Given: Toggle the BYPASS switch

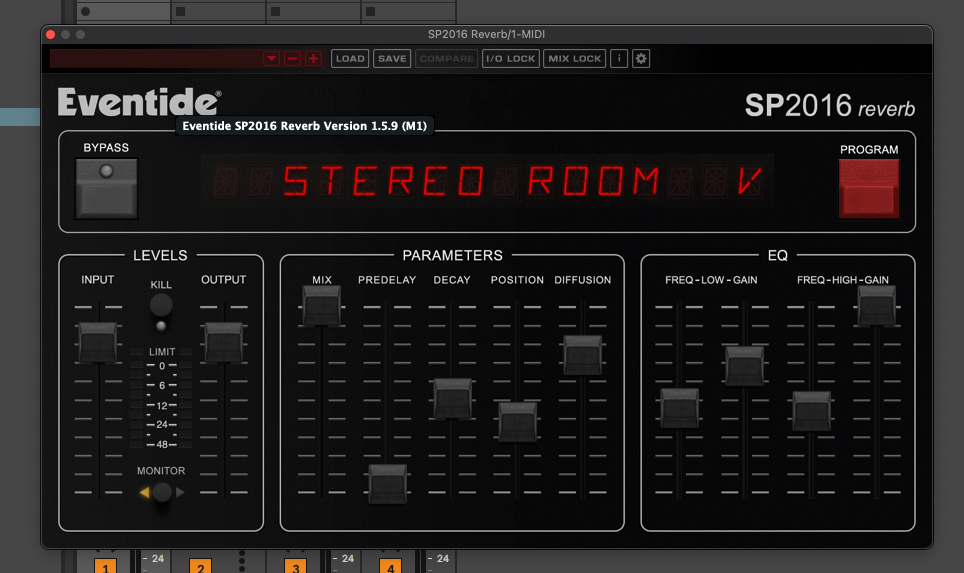Looking at the screenshot, I should coord(106,188).
